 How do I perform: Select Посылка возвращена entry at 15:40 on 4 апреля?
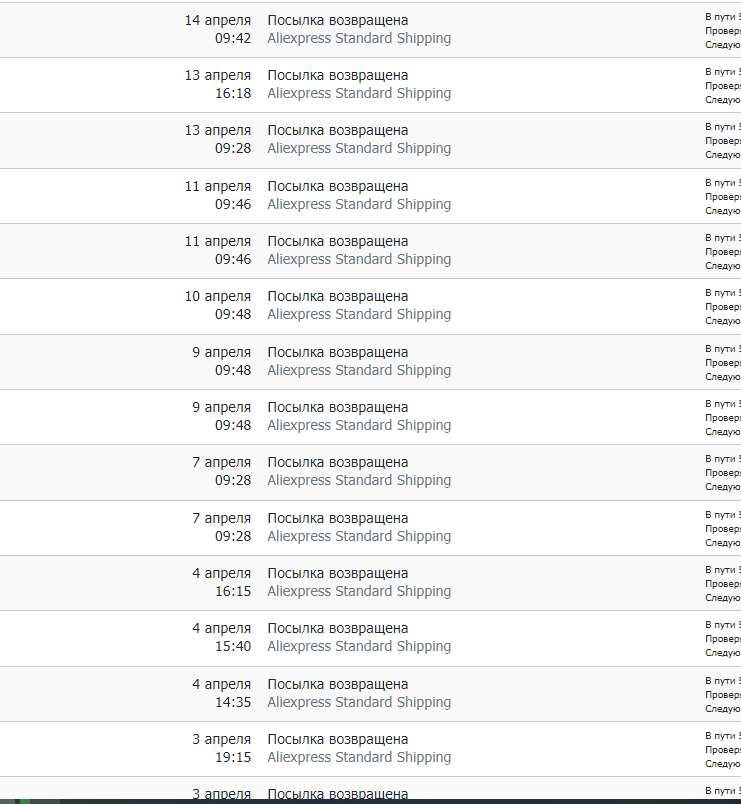370,638
